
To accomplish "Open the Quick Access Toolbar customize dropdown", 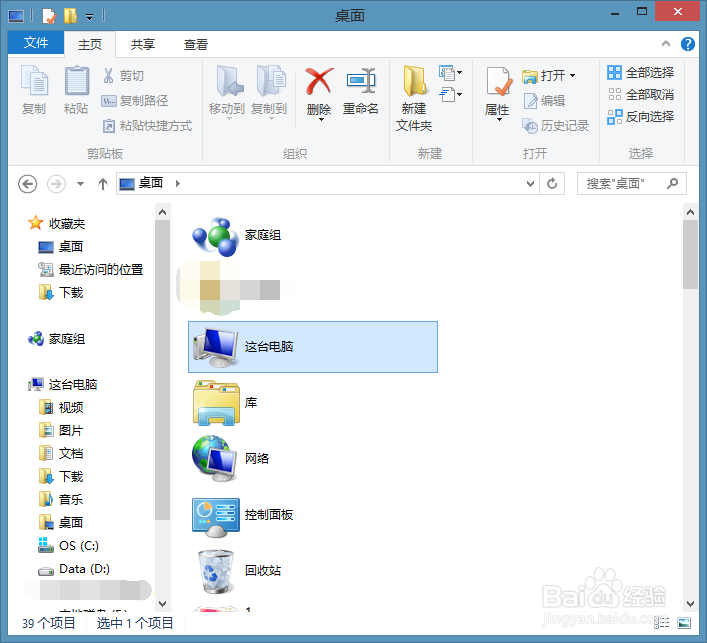I will click(x=90, y=17).
